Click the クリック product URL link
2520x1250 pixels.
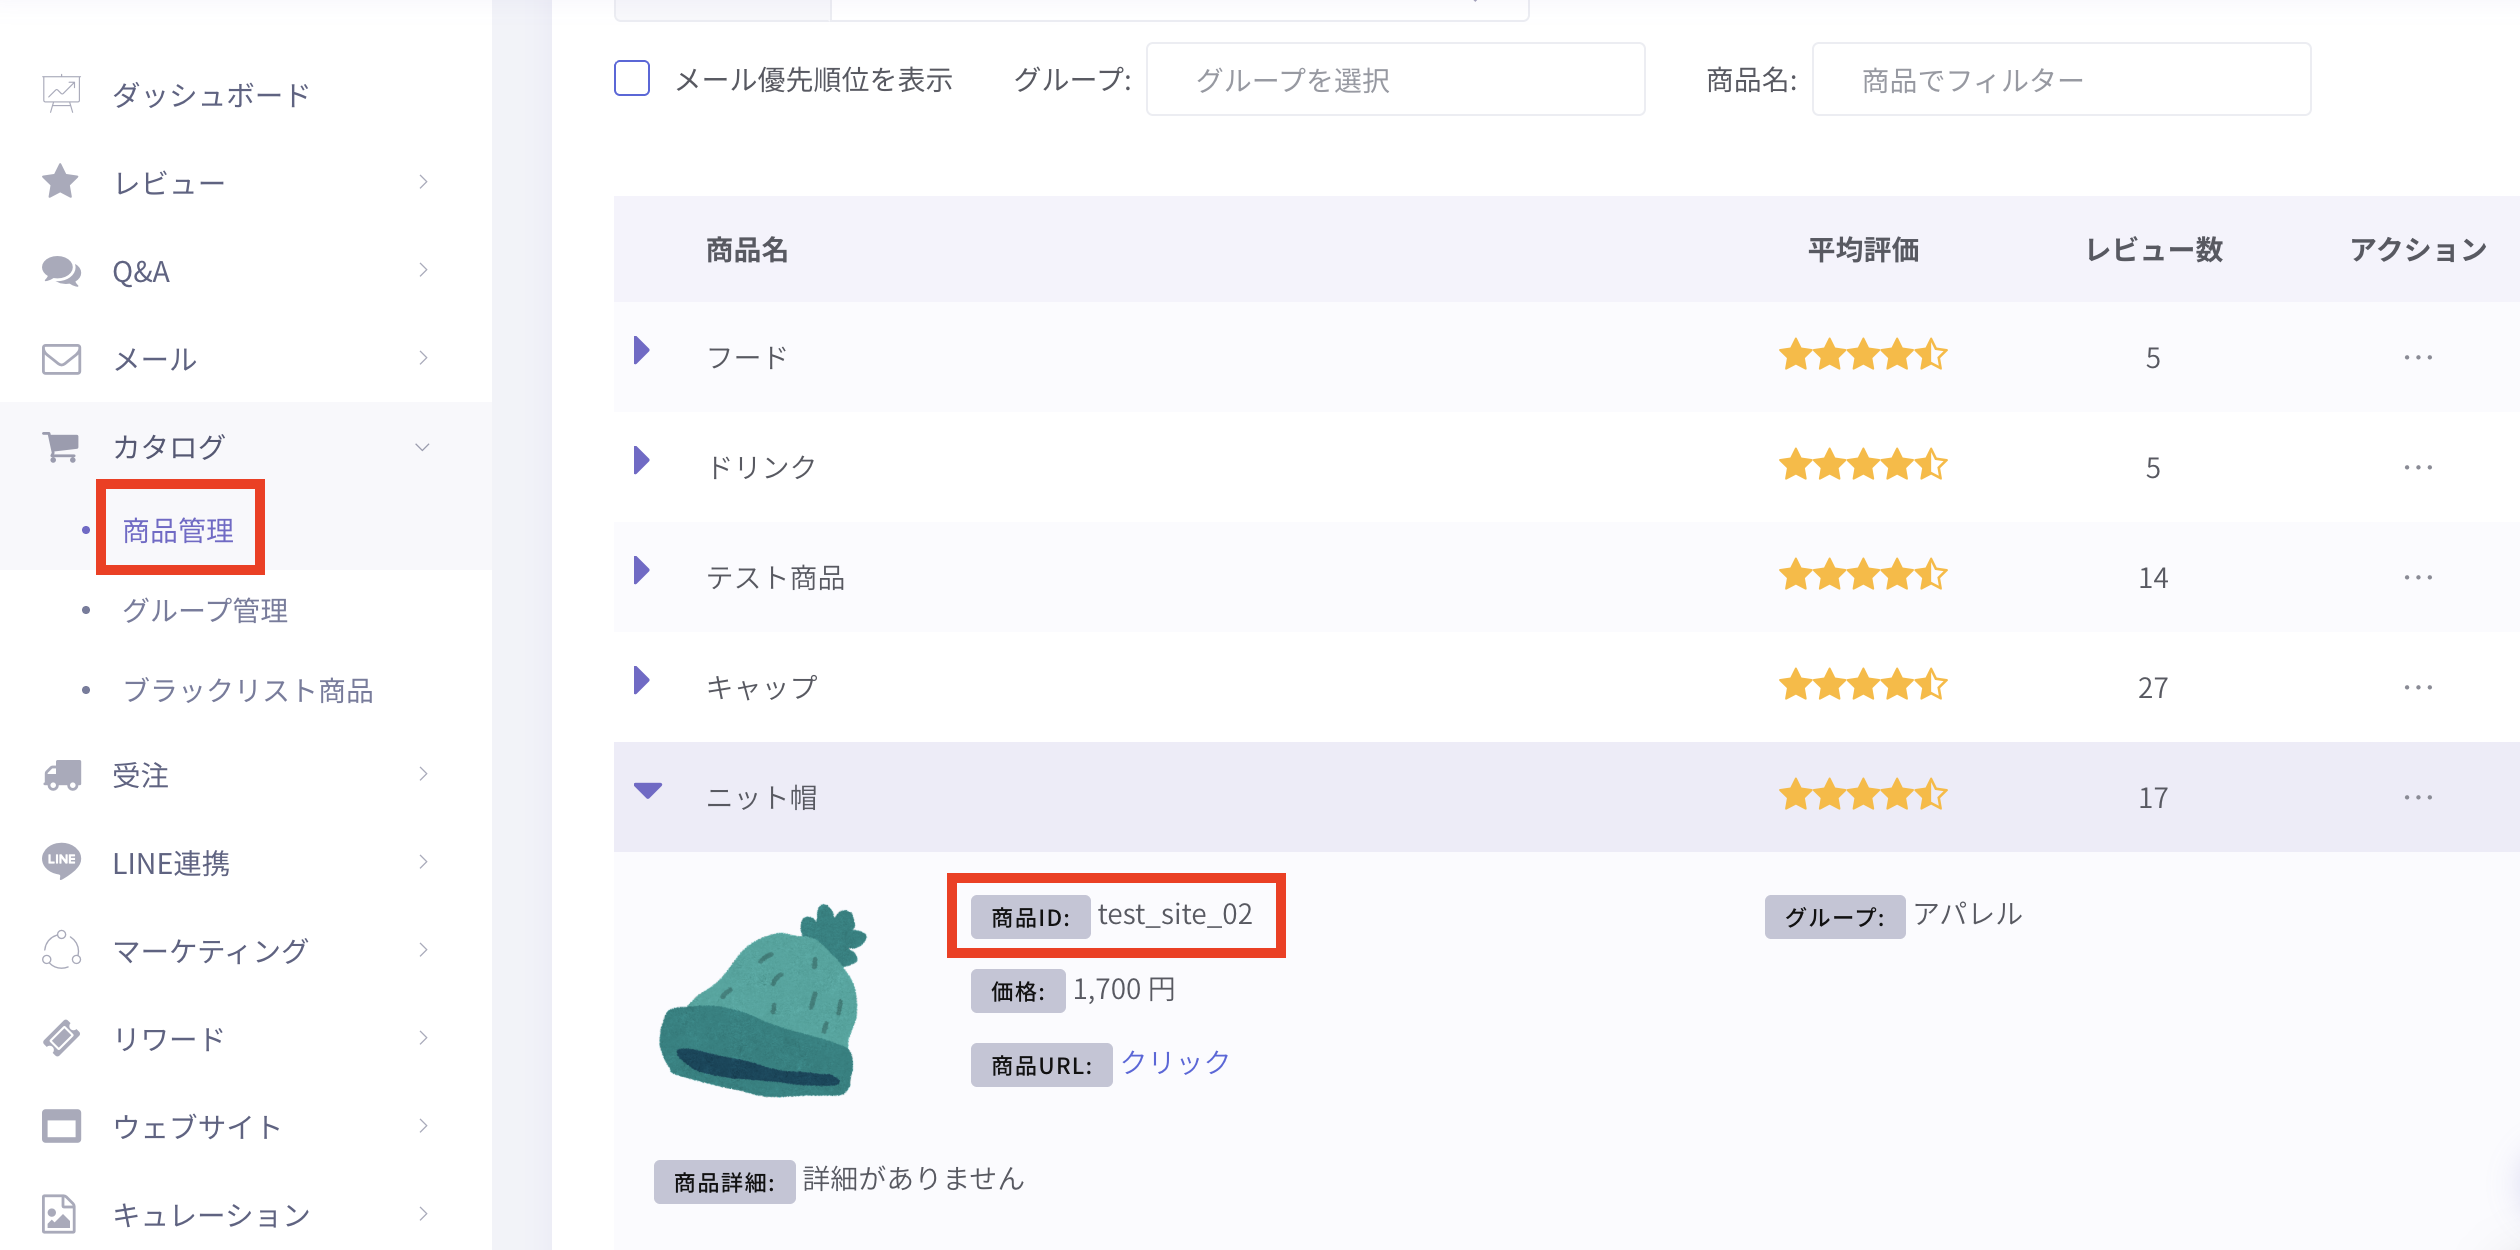(1175, 1062)
